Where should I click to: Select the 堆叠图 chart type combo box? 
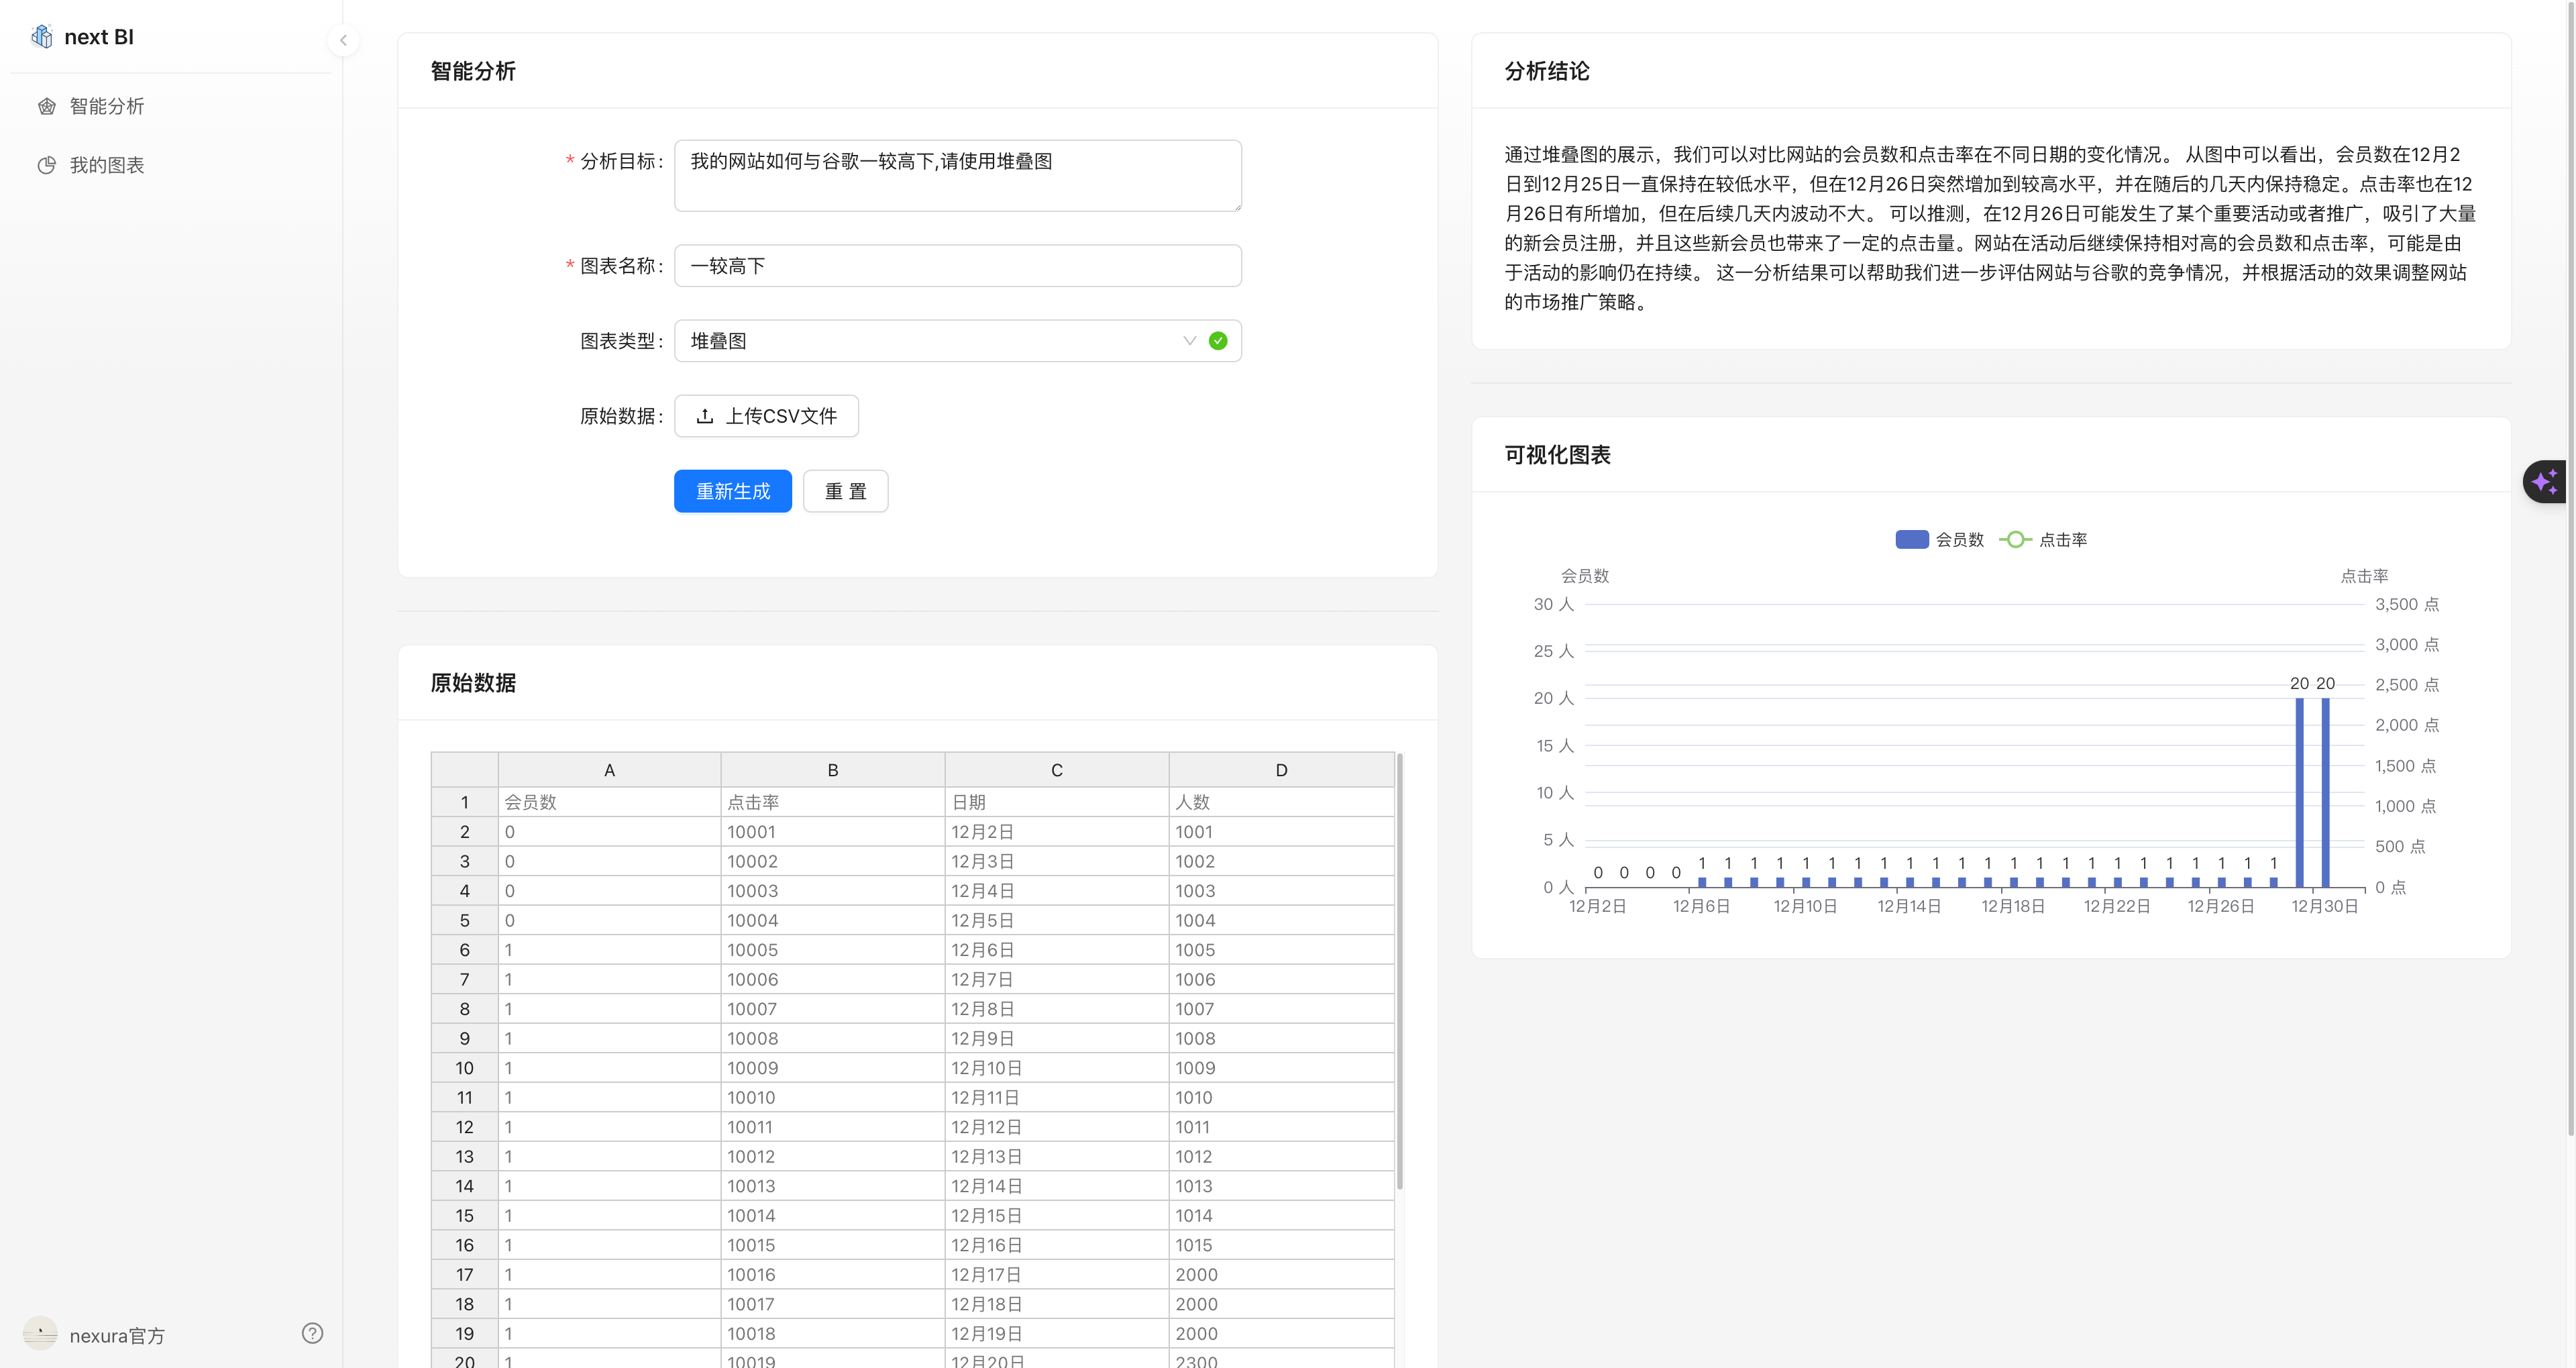coord(930,341)
